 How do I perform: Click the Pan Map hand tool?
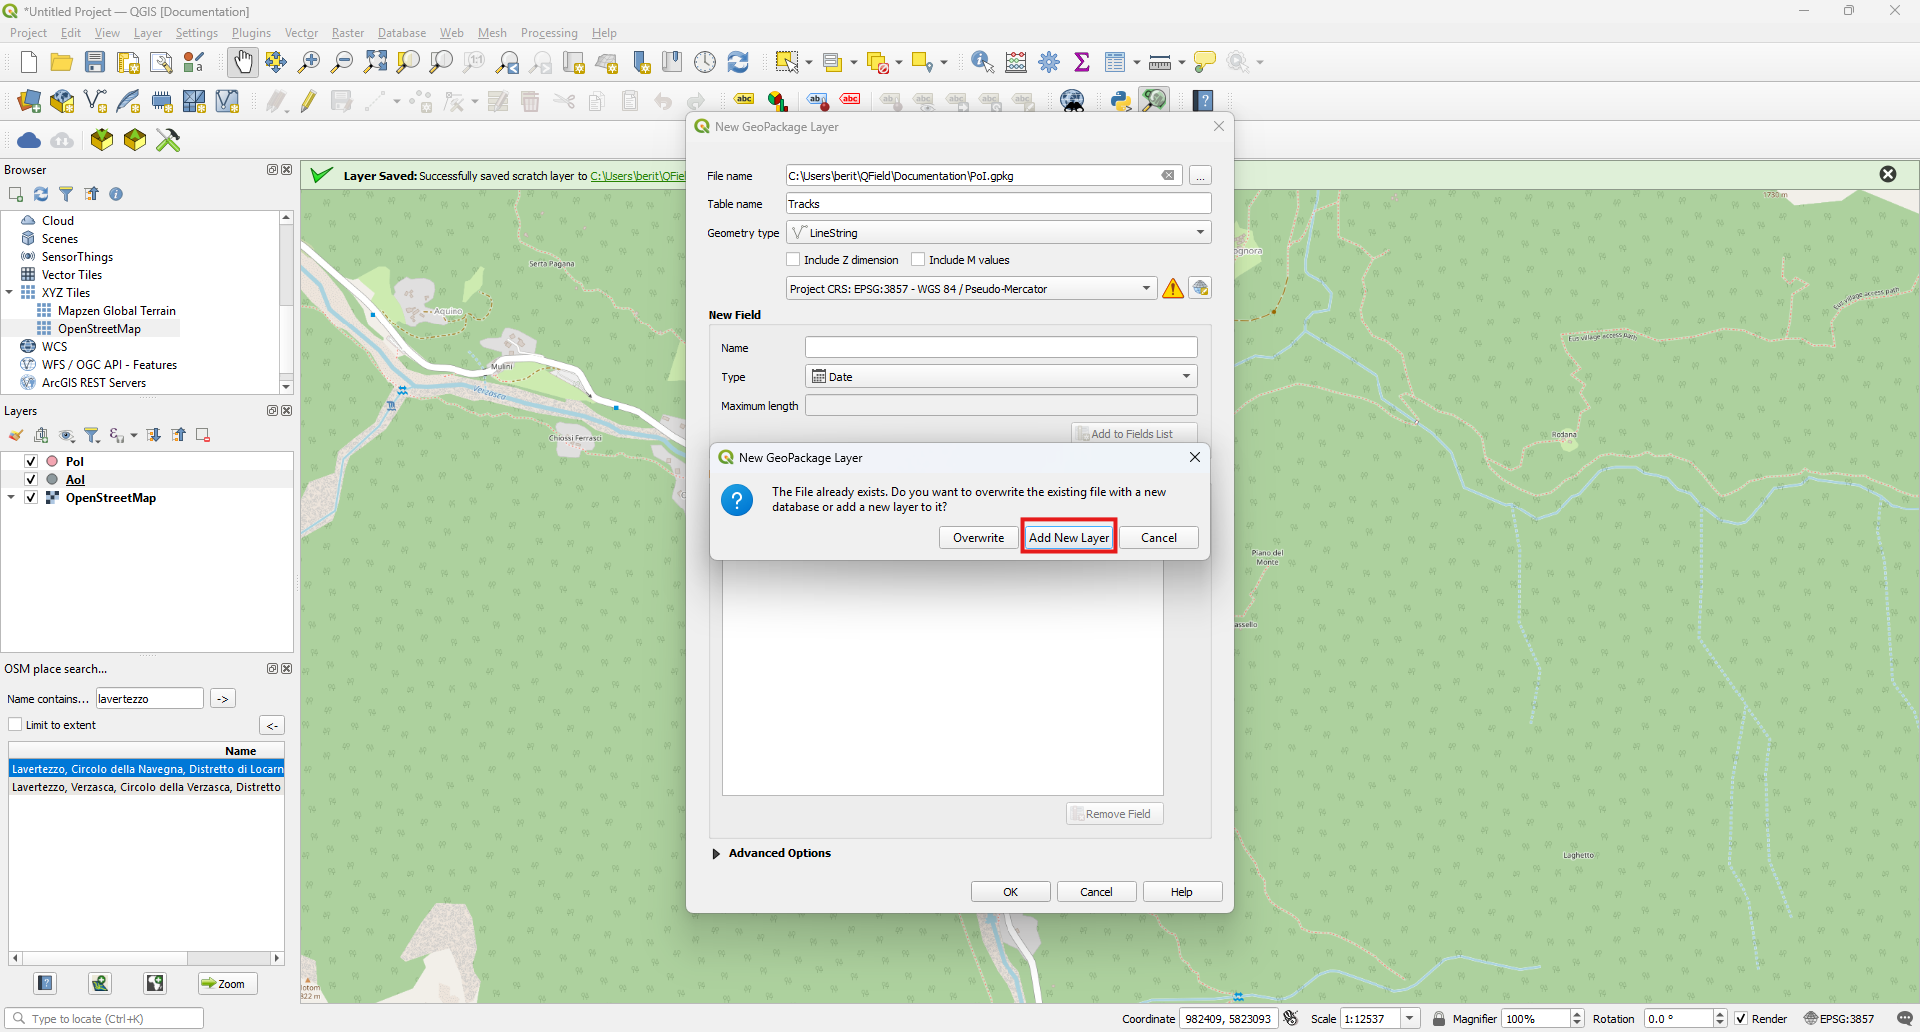tap(243, 62)
